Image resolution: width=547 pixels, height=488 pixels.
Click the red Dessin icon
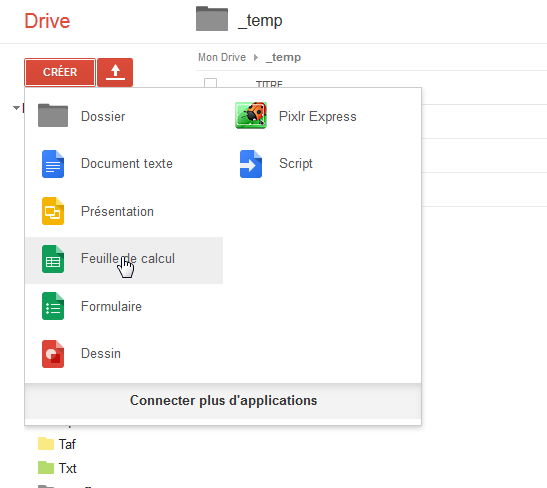coord(53,354)
